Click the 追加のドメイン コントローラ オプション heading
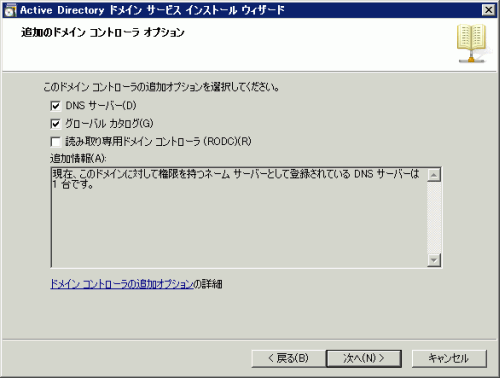Screen dimensions: 500x378 click(103, 32)
